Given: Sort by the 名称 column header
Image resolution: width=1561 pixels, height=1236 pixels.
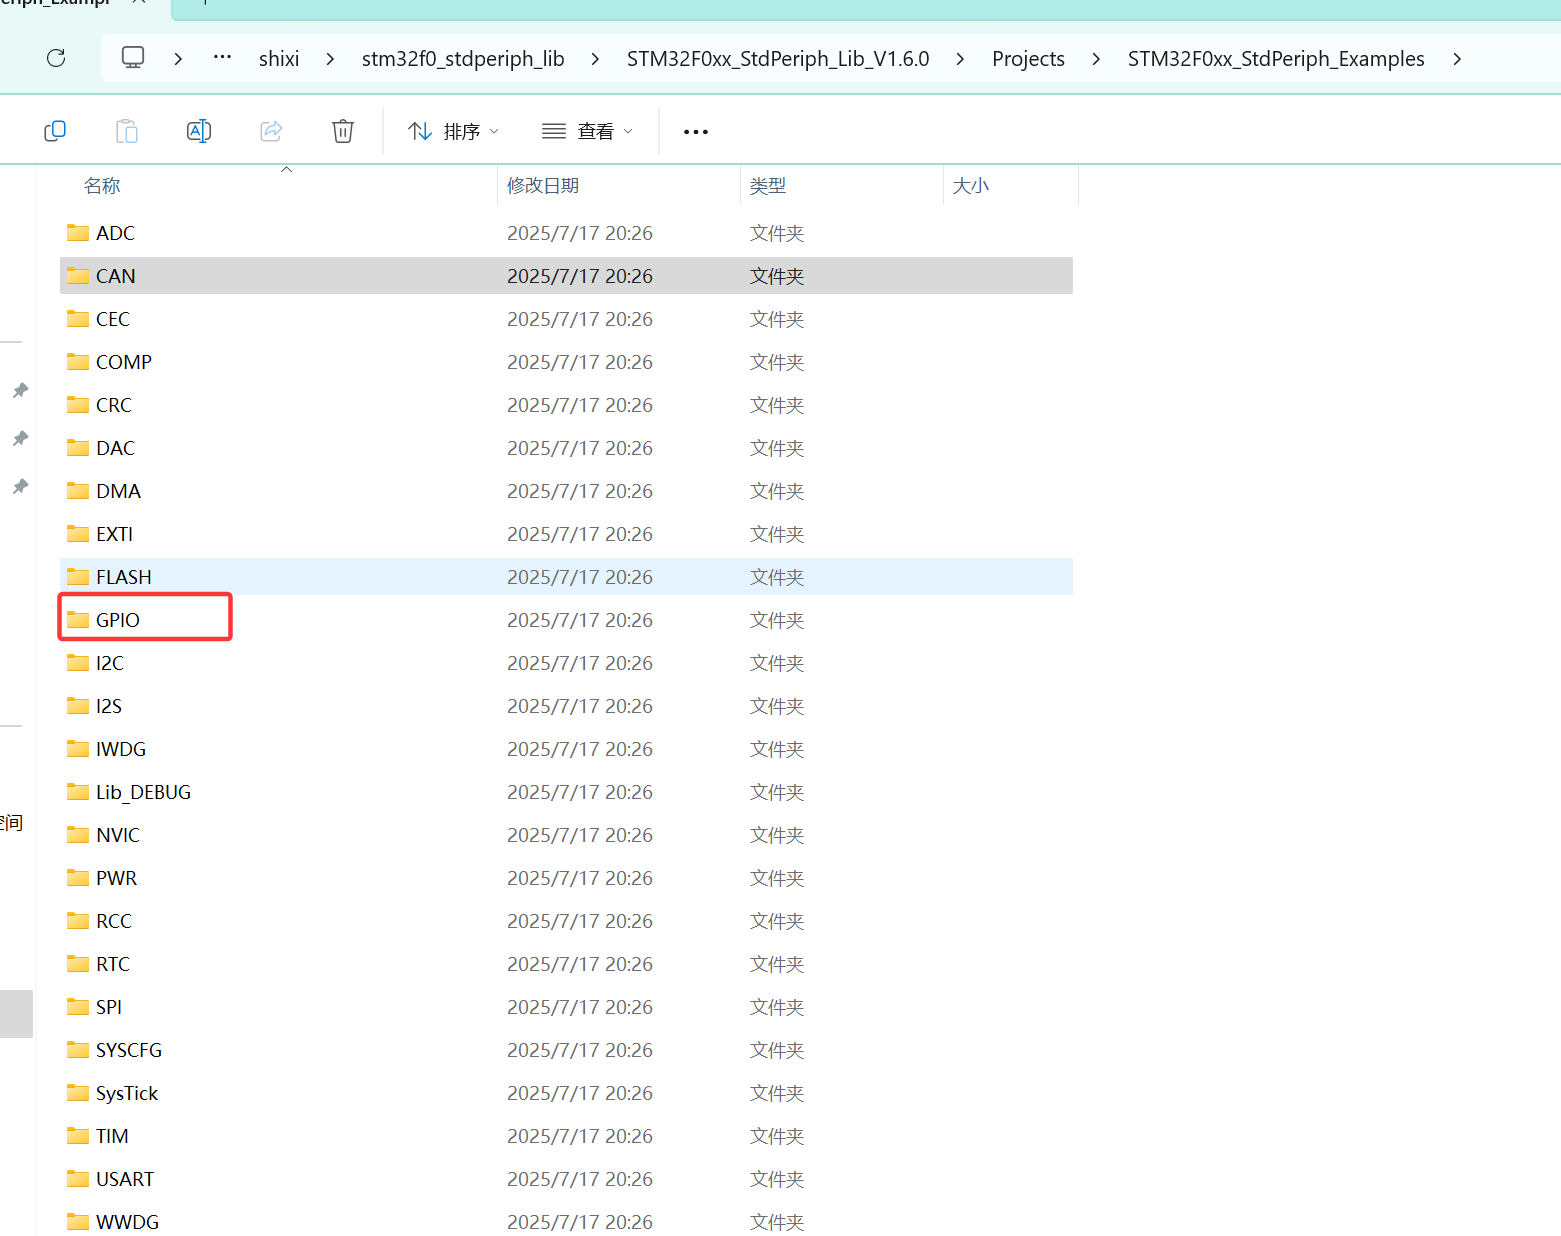Looking at the screenshot, I should pos(102,186).
